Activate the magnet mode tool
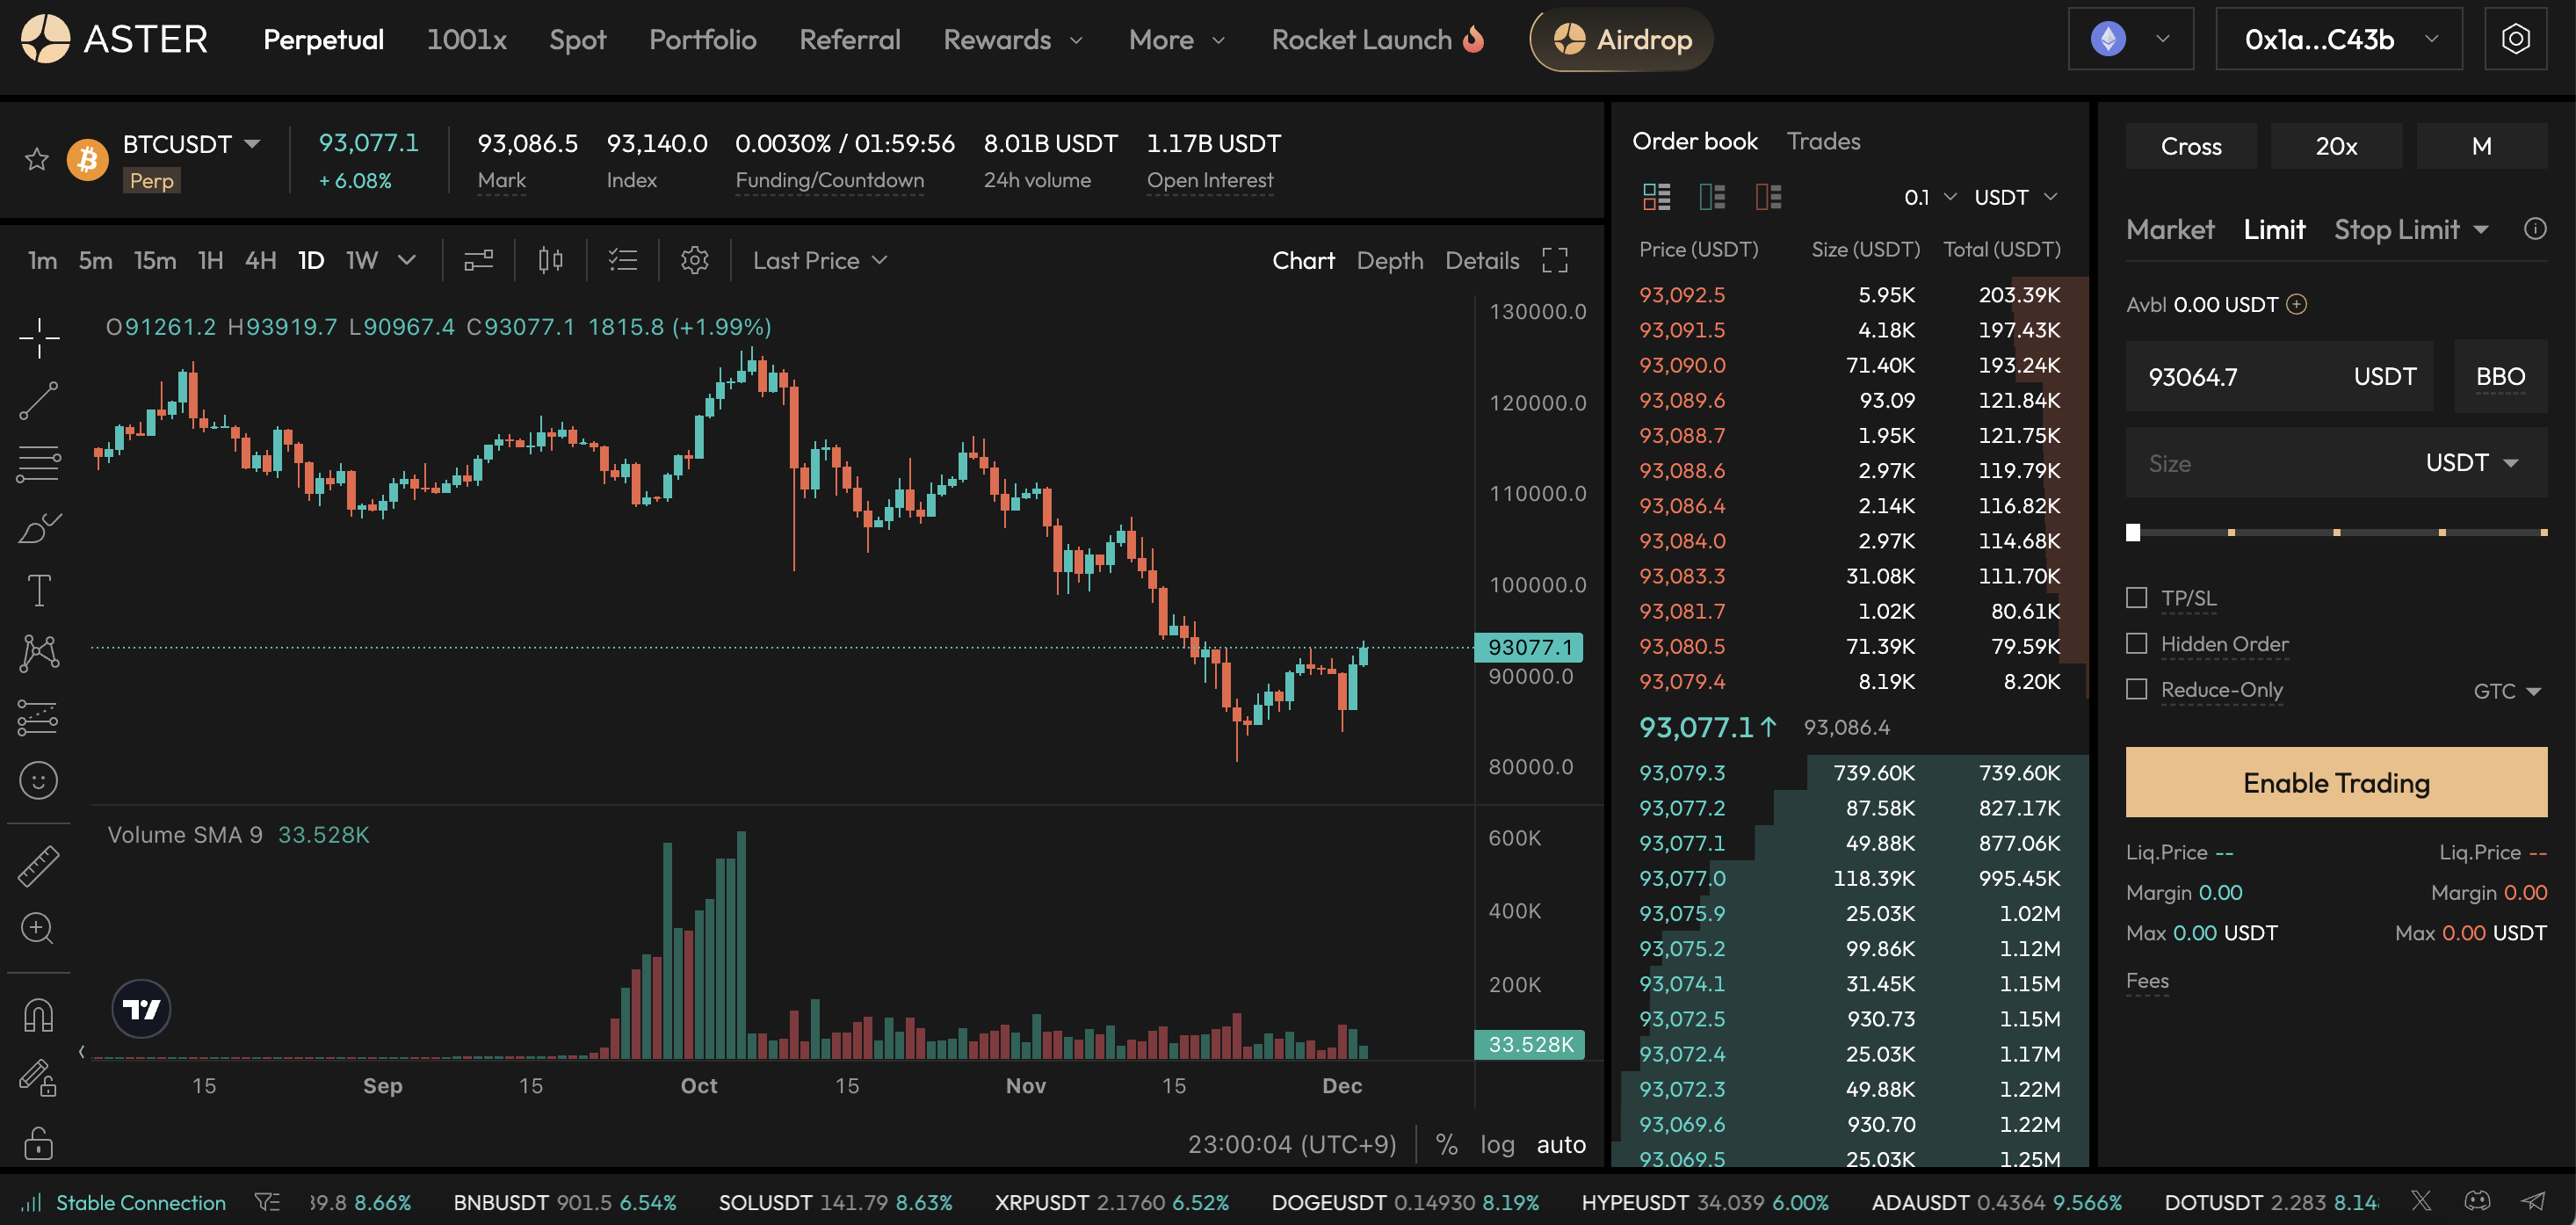2576x1225 pixels. pyautogui.click(x=39, y=1015)
